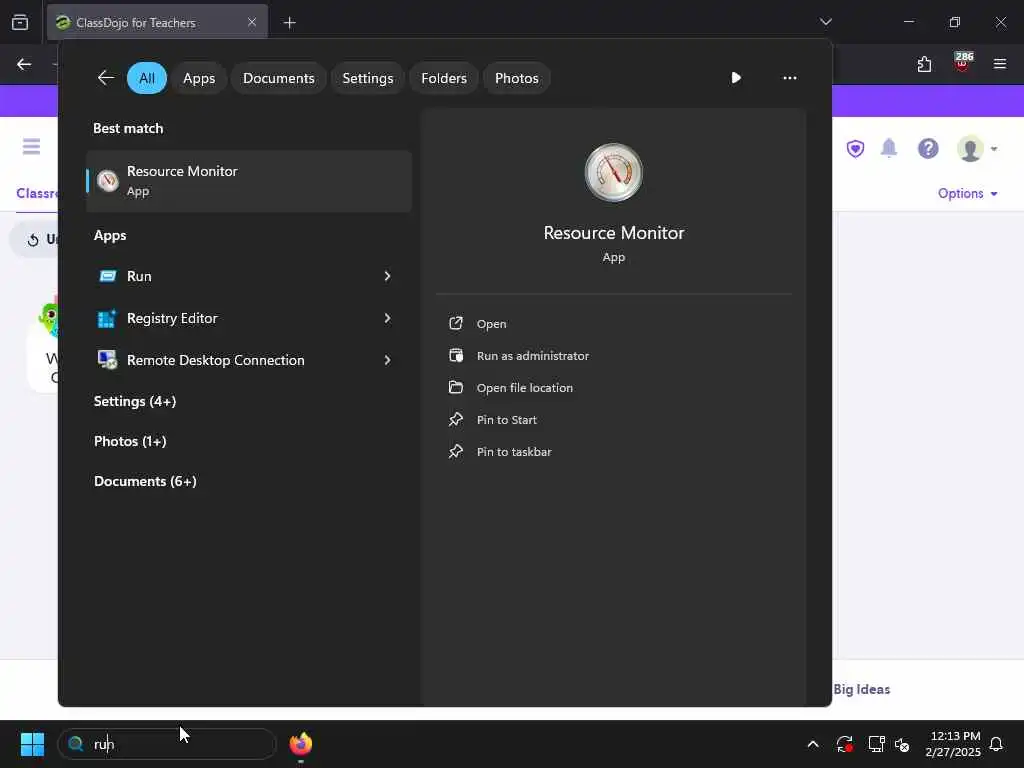
Task: Open network status tray icon
Action: [x=876, y=744]
